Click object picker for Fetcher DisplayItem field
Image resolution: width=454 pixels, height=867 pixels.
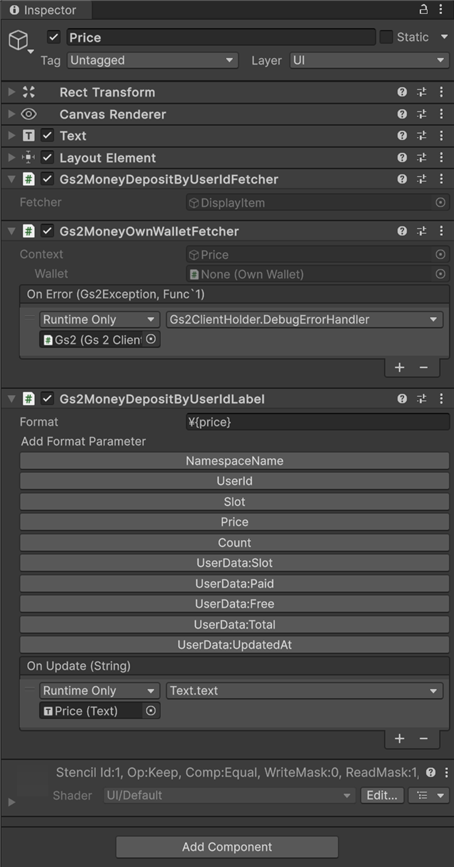point(440,203)
